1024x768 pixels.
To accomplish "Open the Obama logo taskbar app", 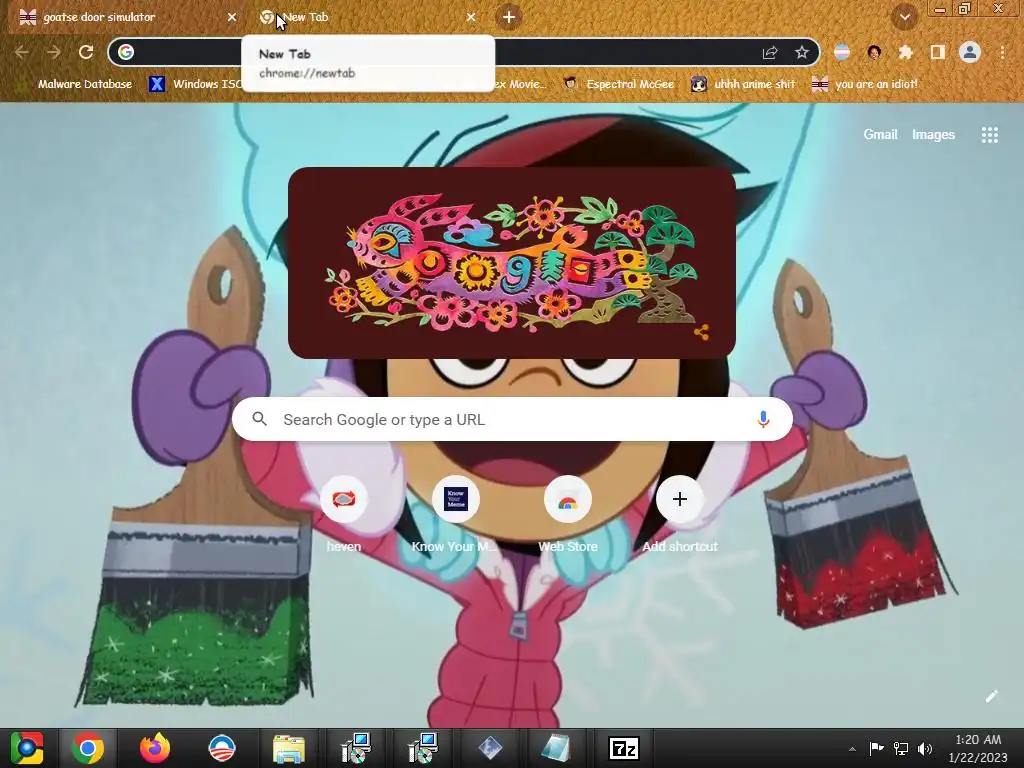I will click(221, 748).
